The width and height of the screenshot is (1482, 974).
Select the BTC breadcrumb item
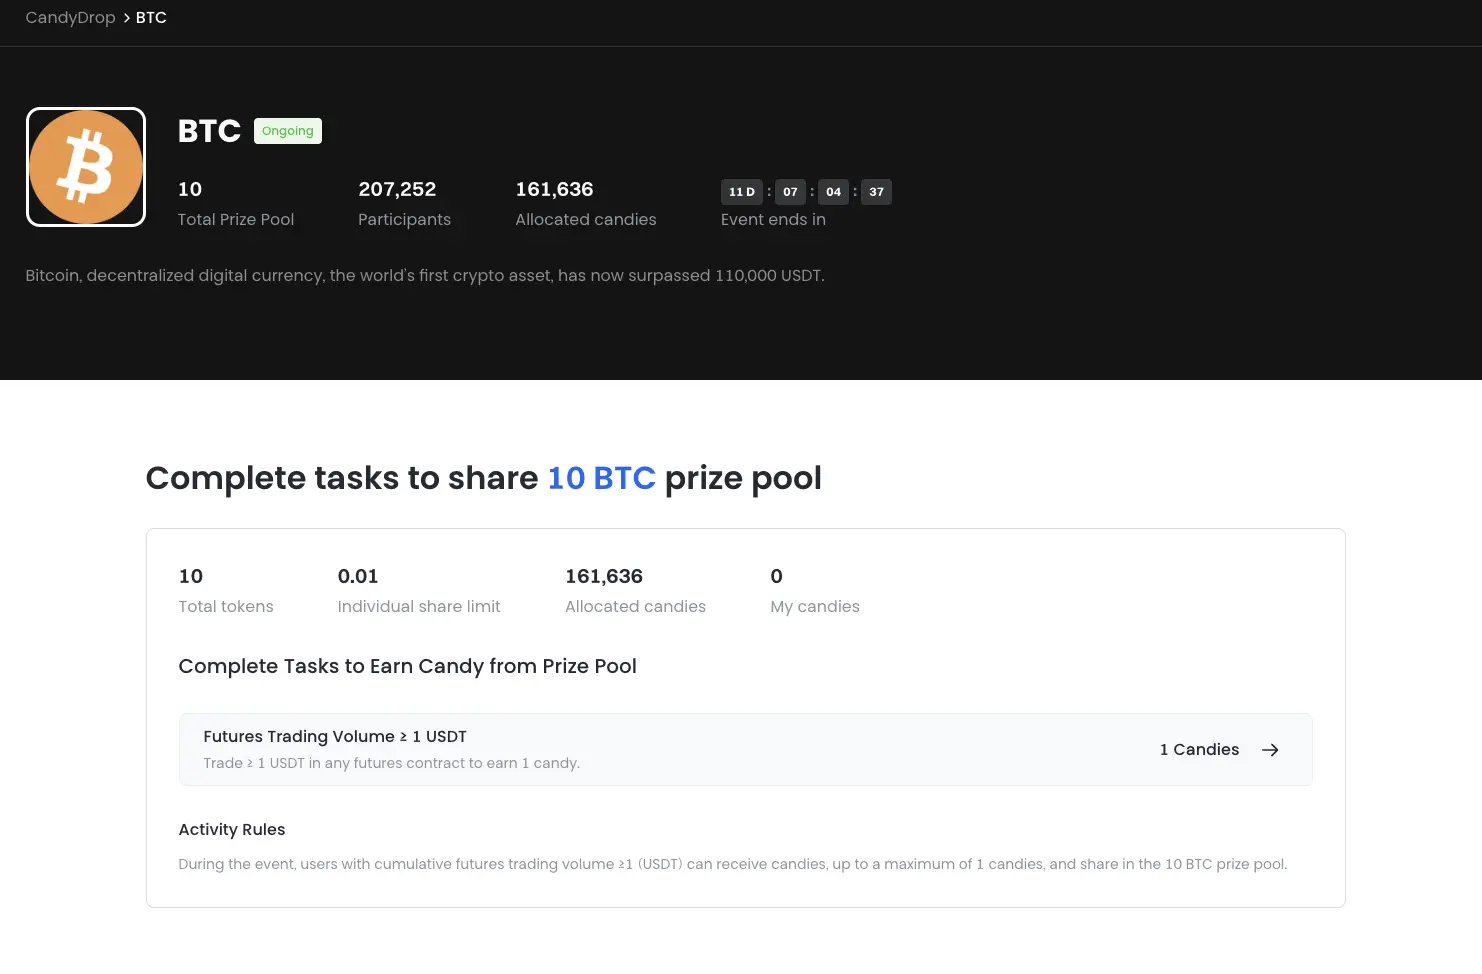click(x=151, y=18)
